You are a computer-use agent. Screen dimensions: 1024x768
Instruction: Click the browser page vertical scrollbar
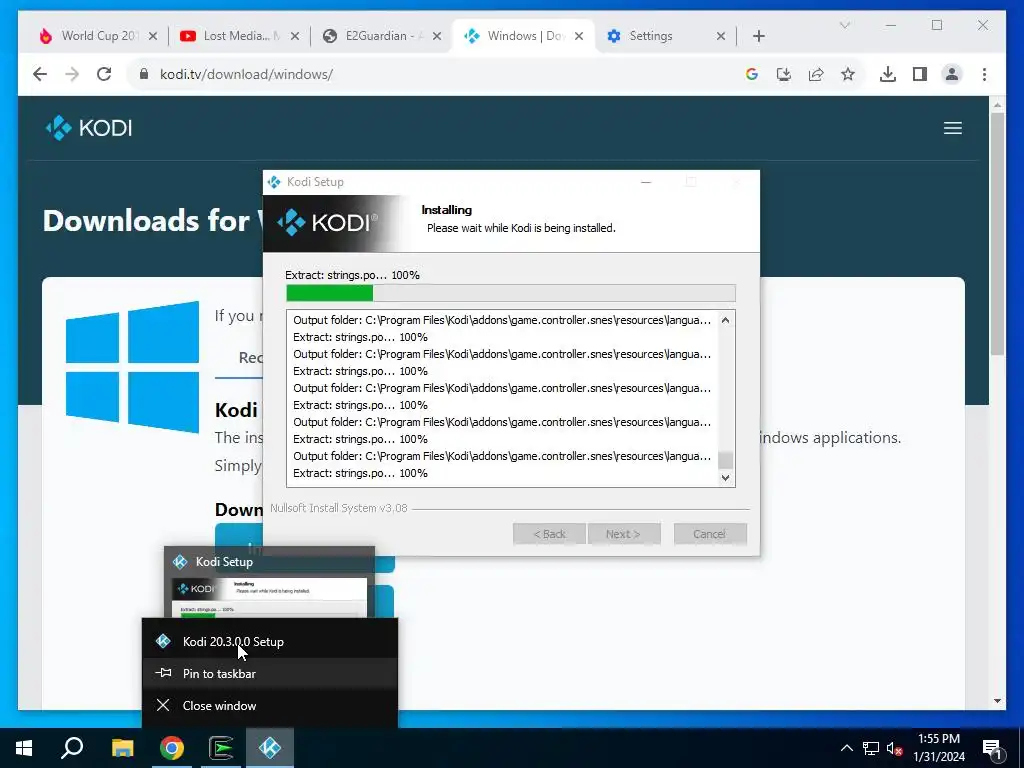tap(997, 233)
